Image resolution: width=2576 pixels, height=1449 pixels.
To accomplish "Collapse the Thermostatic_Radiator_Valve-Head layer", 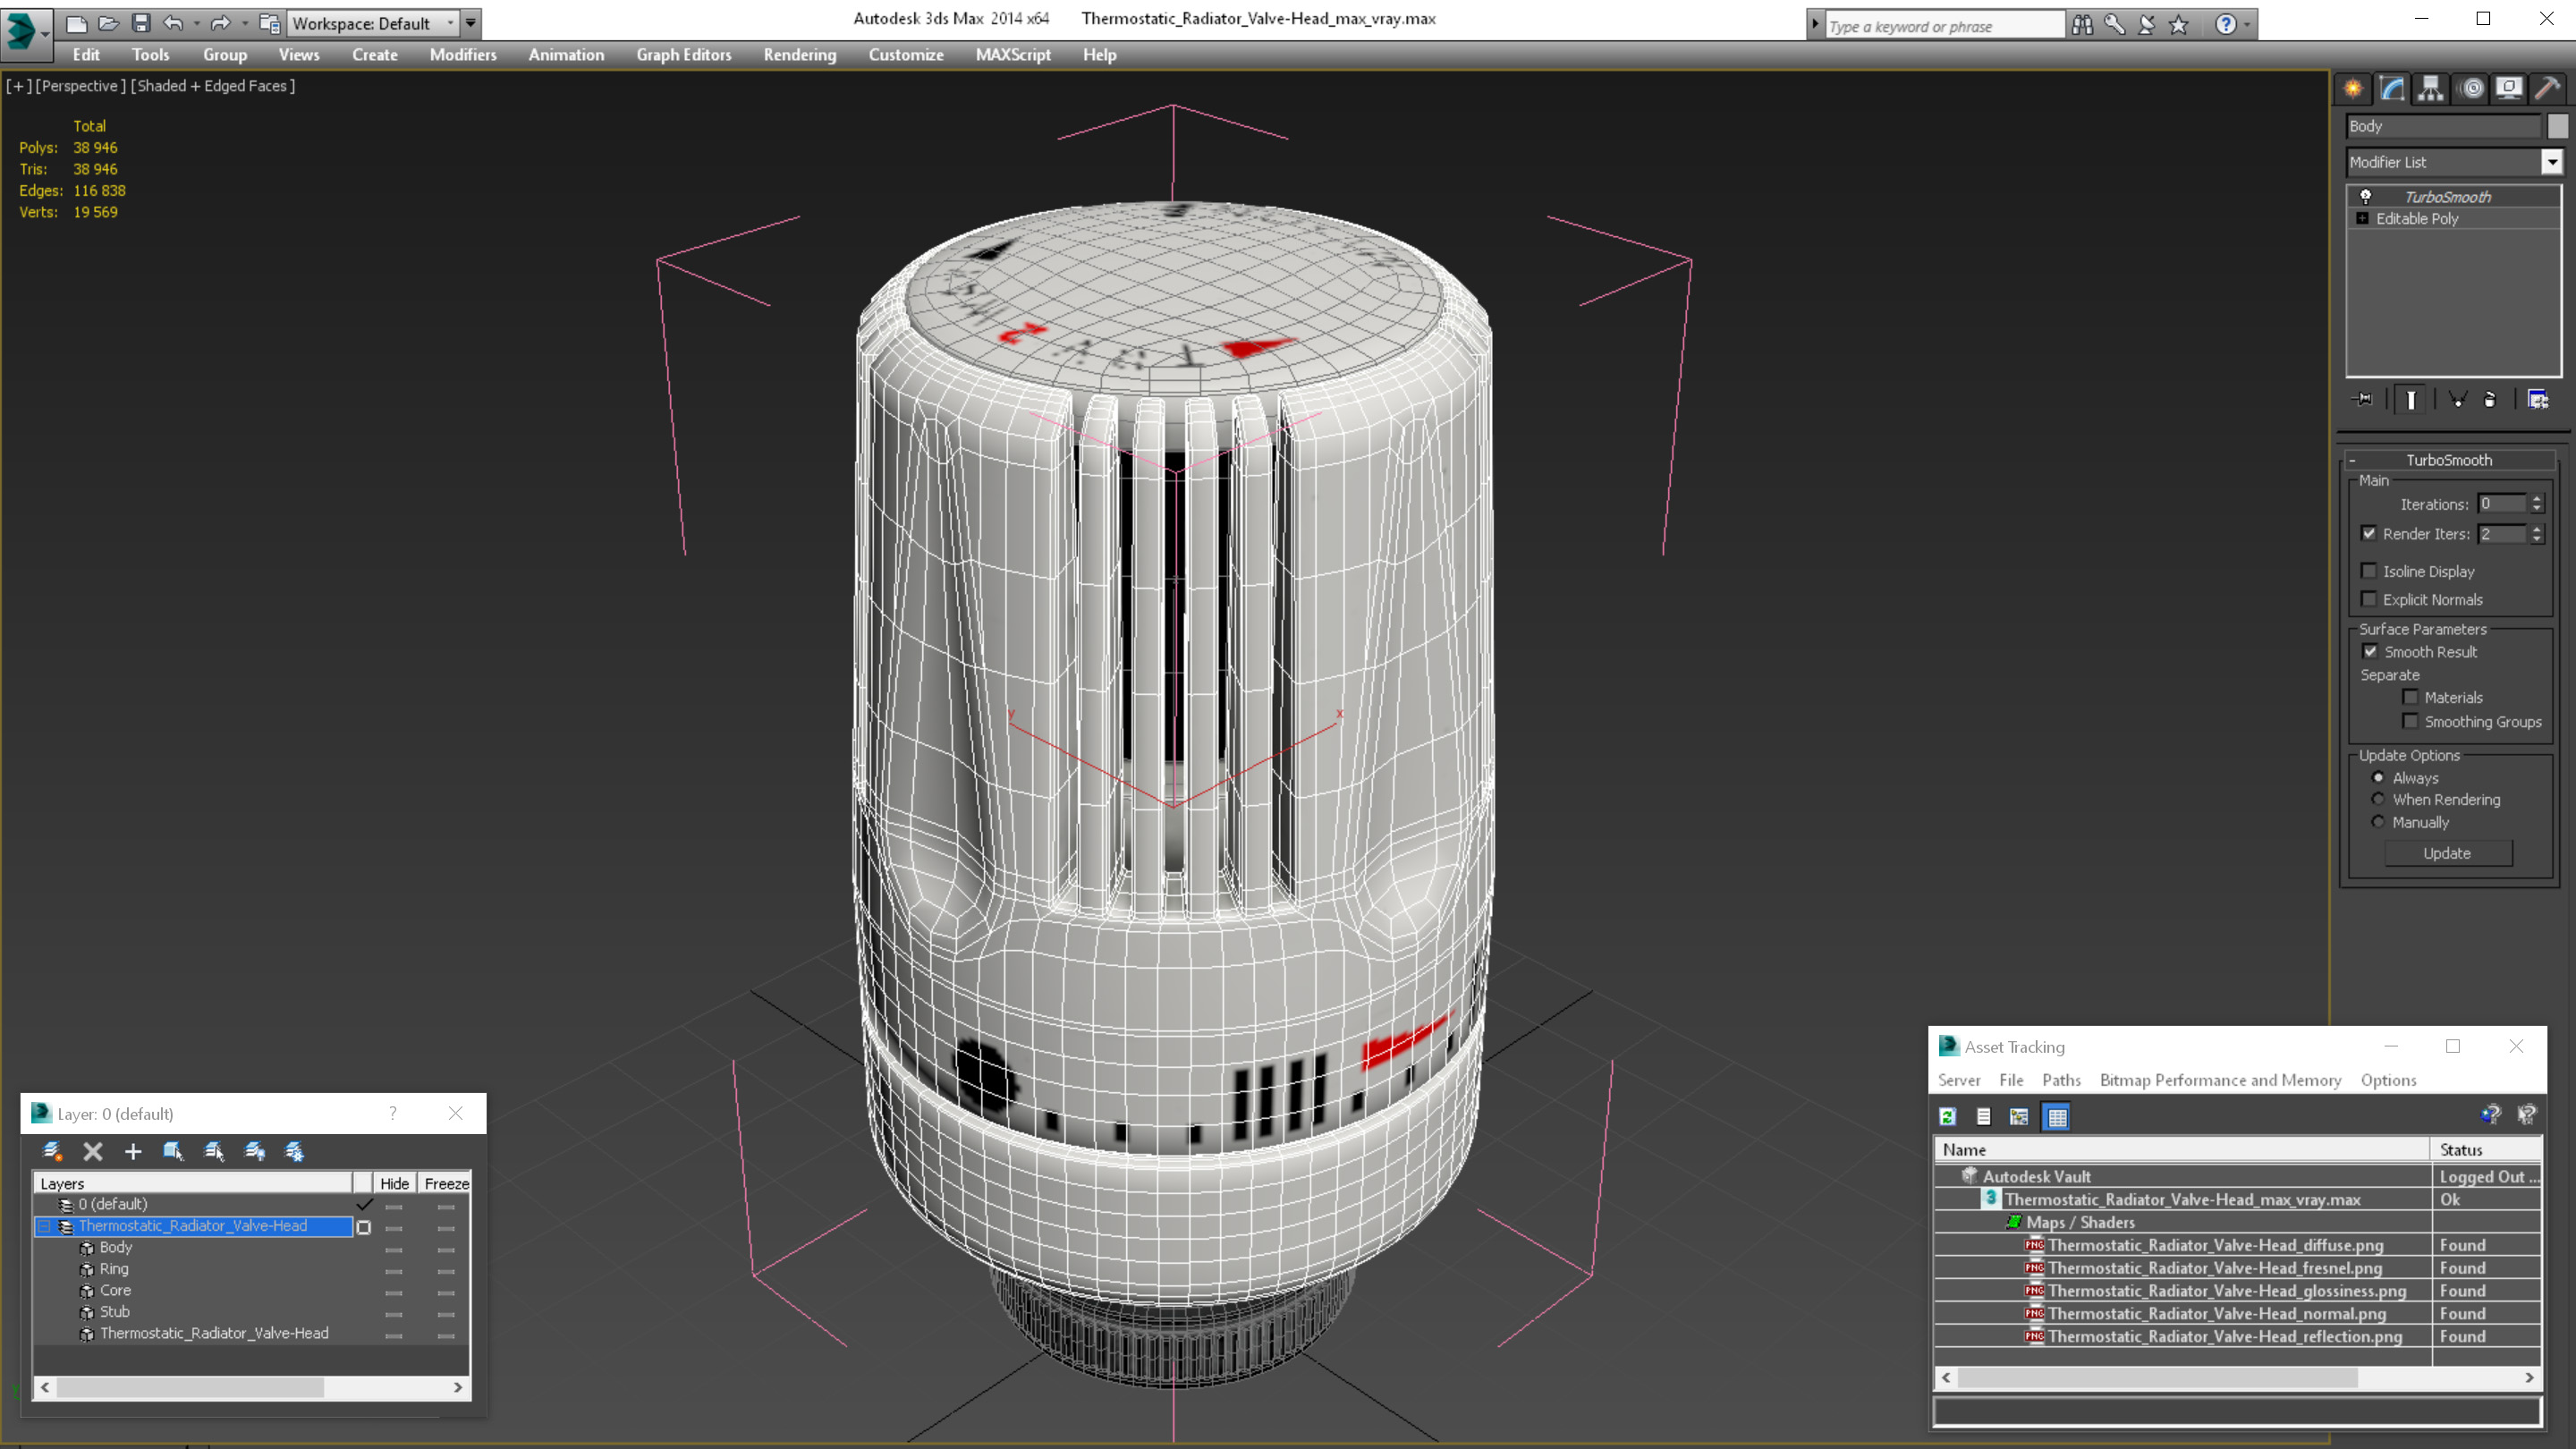I will (x=44, y=1226).
